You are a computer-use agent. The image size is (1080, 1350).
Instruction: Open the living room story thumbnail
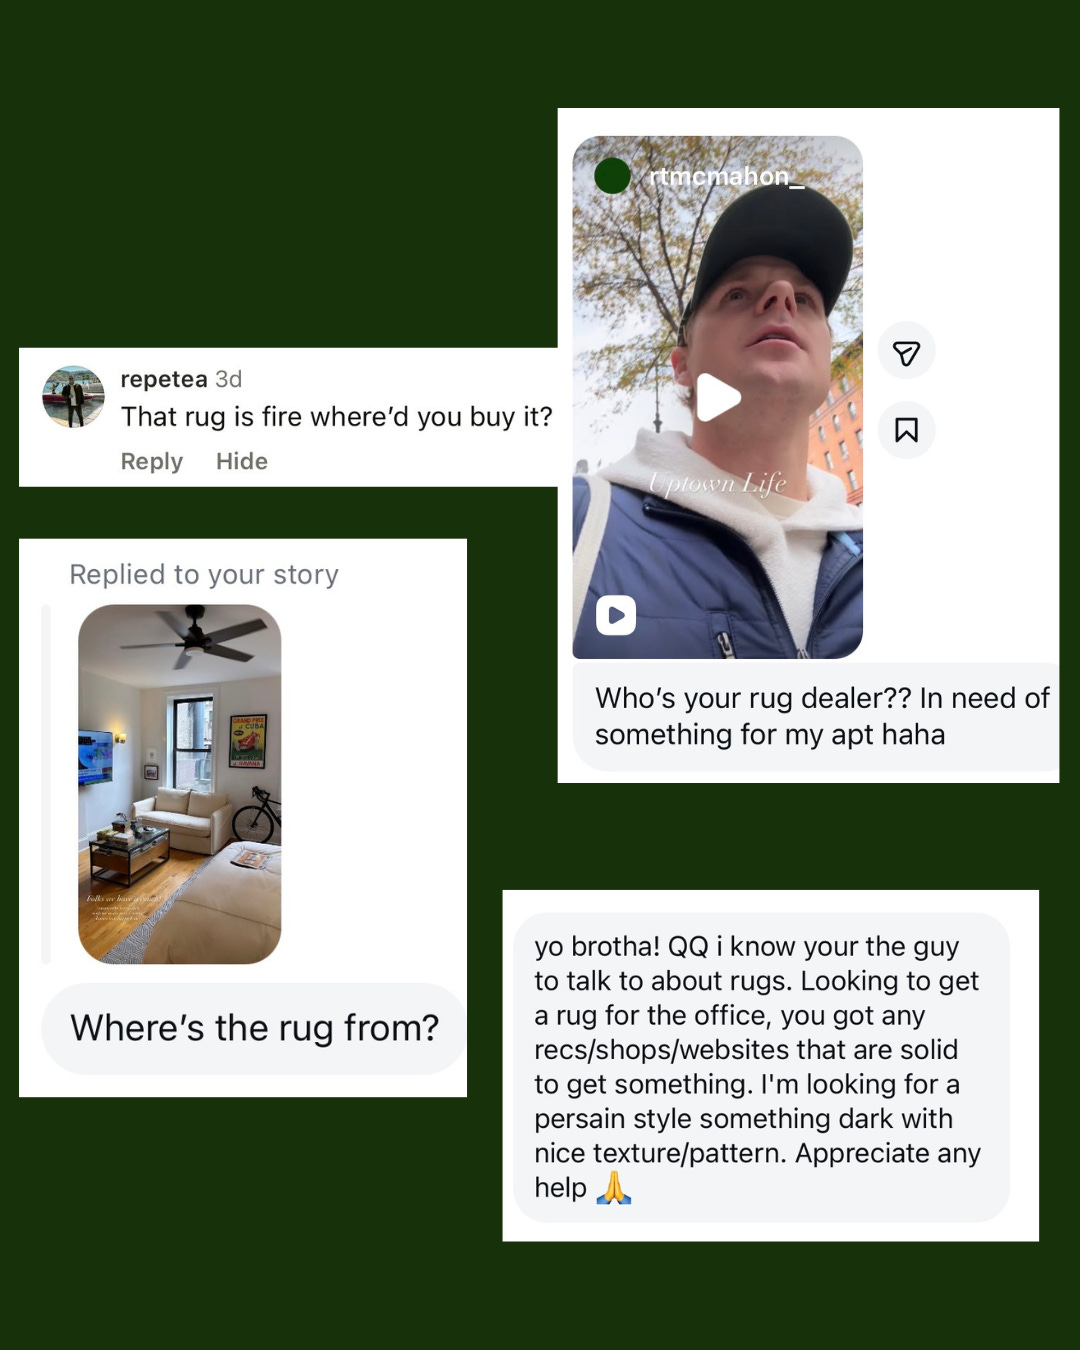(180, 784)
